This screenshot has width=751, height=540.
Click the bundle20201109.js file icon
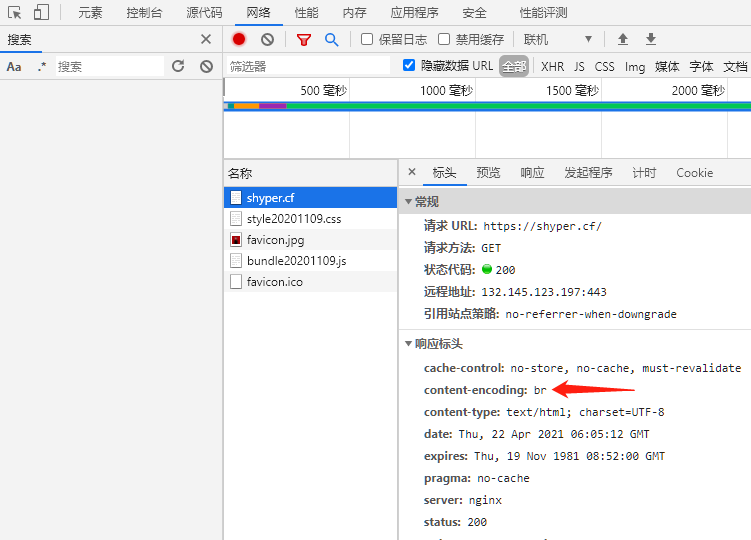[x=236, y=261]
